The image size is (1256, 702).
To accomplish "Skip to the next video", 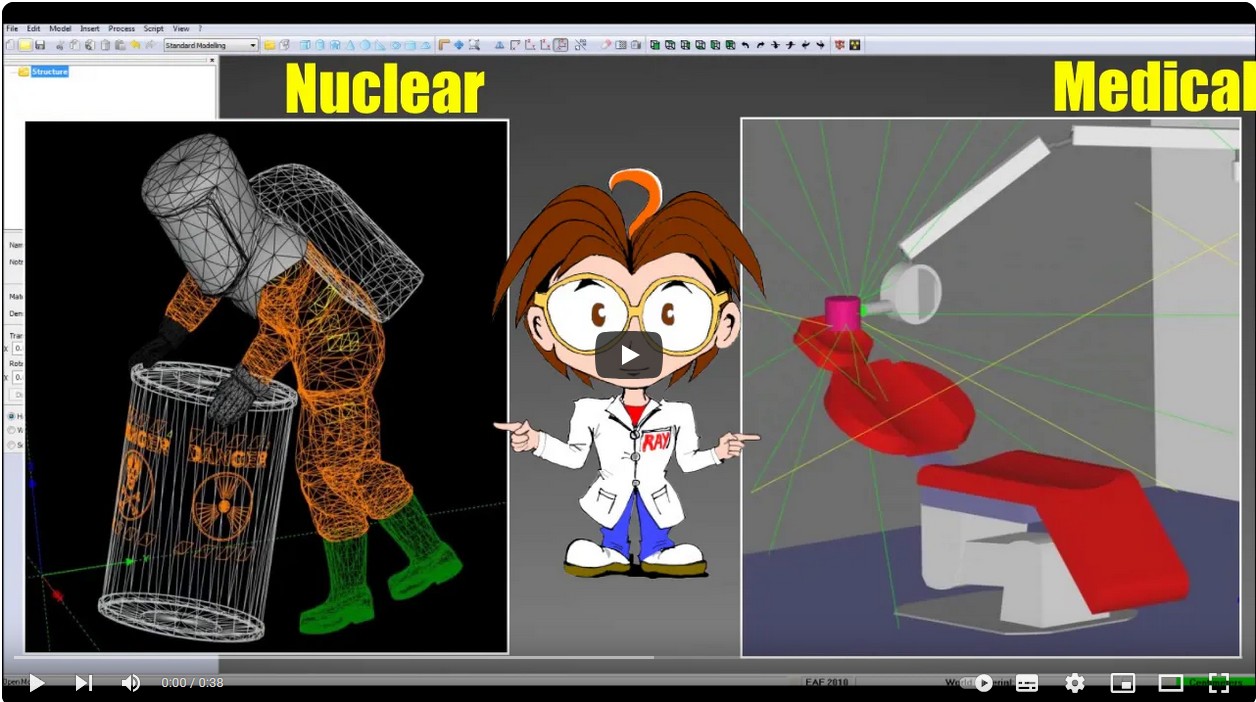I will pos(84,683).
